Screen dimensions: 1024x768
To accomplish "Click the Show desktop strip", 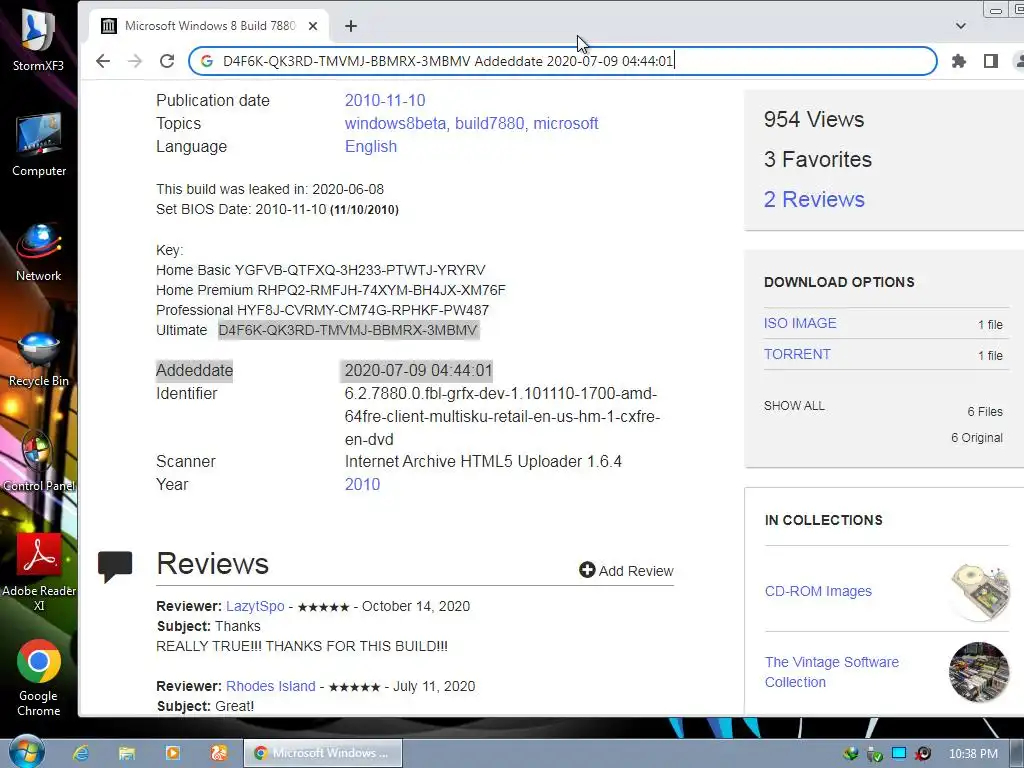I will coord(1018,753).
